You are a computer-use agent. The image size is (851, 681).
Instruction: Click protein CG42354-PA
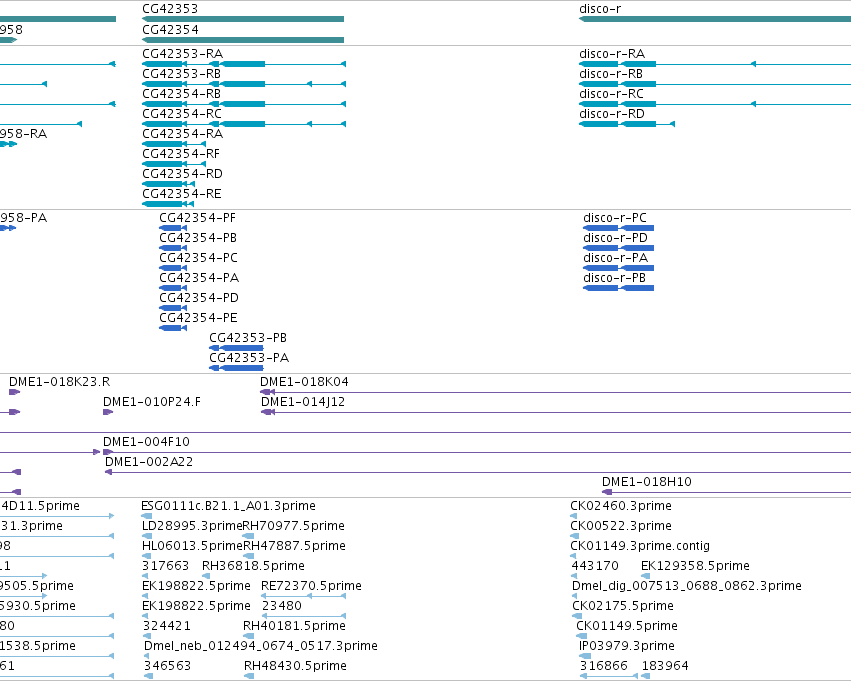[199, 278]
